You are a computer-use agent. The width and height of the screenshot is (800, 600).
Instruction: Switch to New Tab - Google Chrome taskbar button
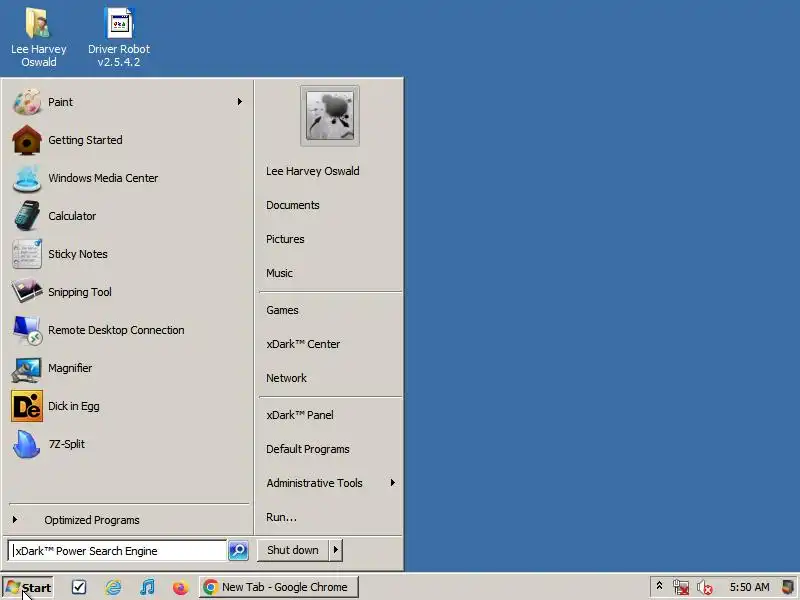279,587
